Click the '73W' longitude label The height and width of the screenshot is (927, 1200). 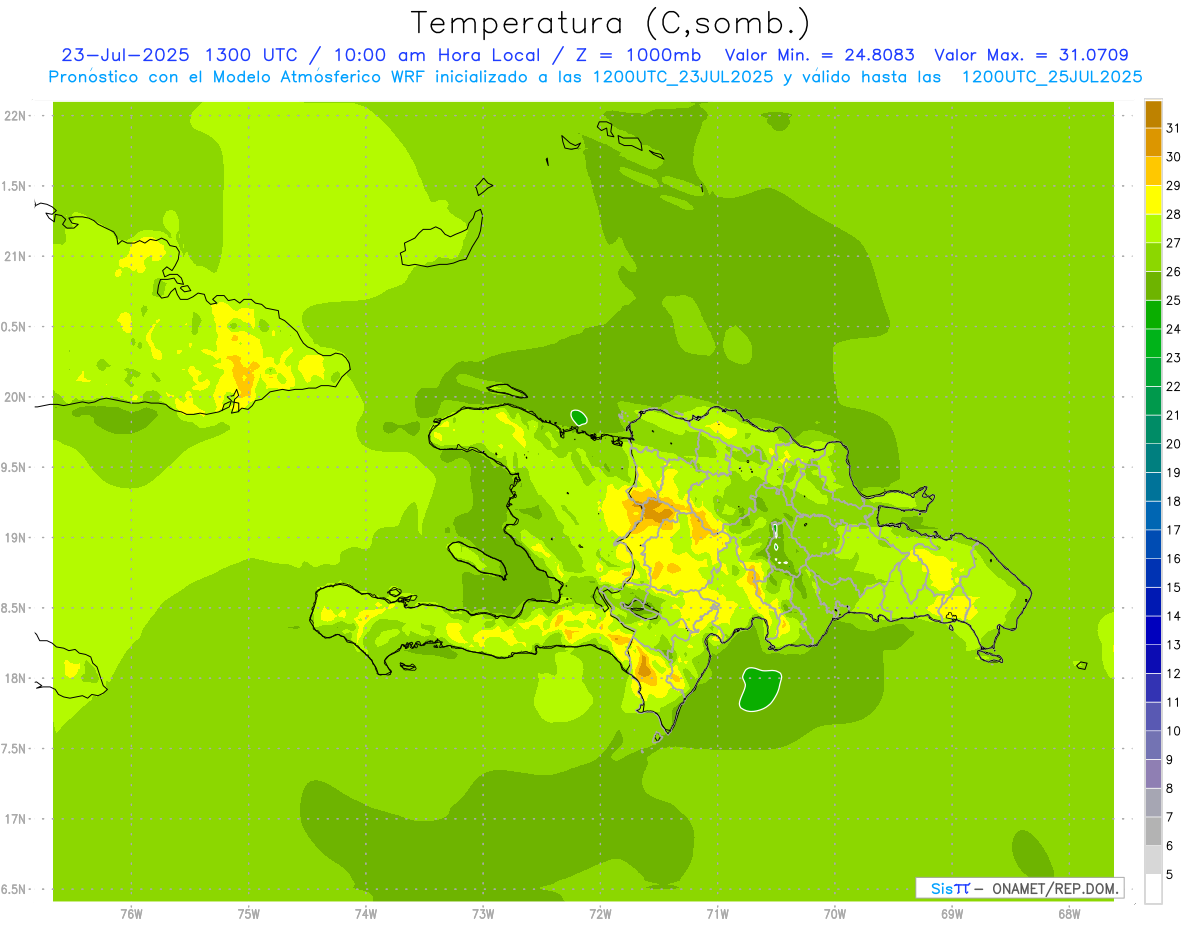click(x=483, y=914)
